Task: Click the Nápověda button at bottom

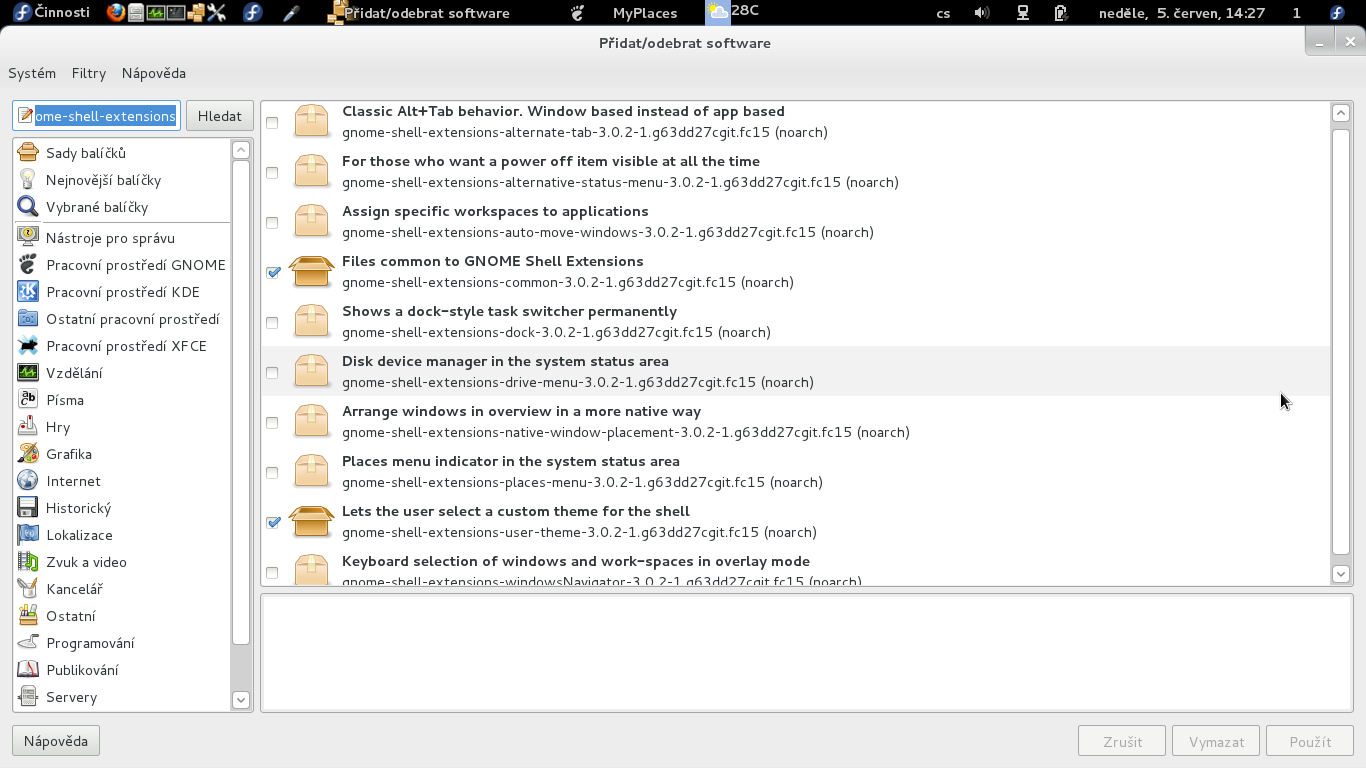Action: [x=56, y=741]
